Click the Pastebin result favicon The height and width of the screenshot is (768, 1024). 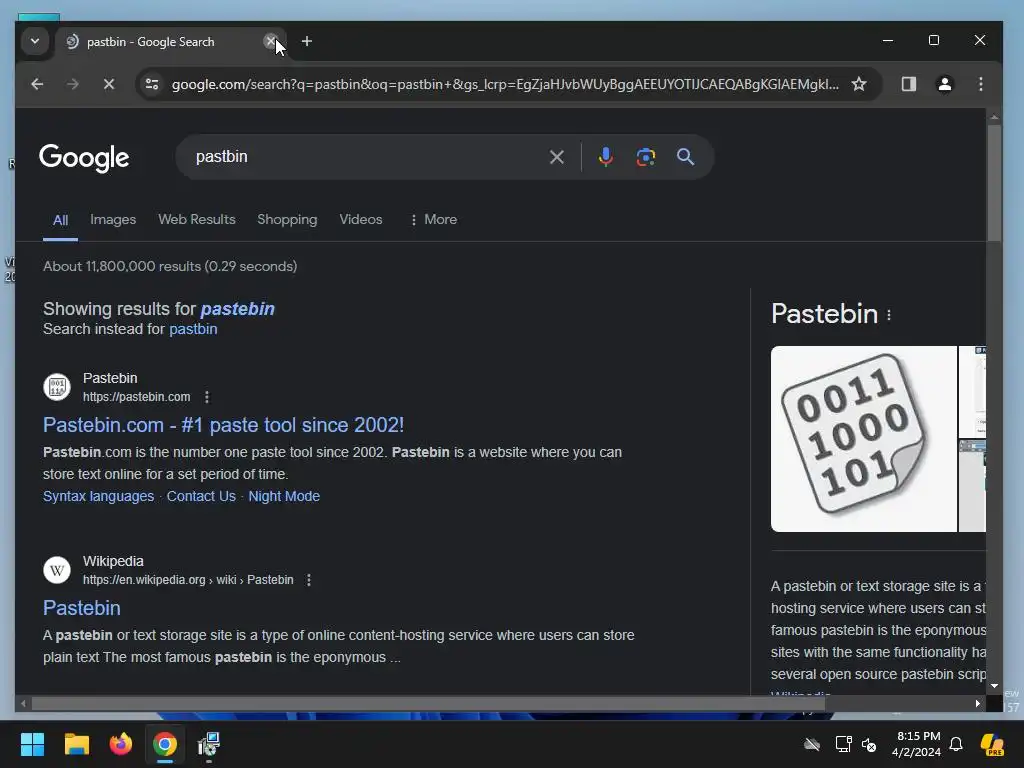pos(57,387)
